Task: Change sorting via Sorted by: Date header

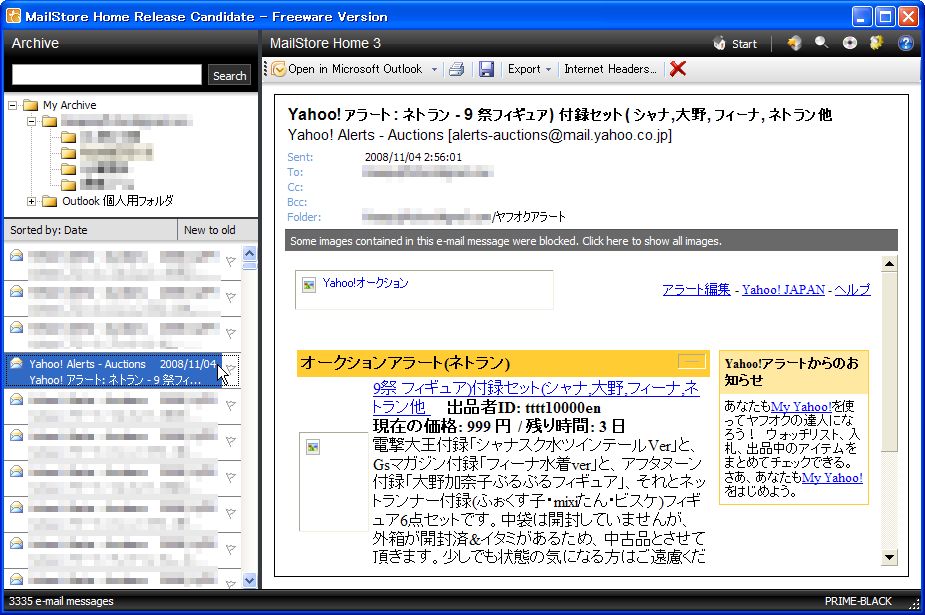Action: coord(91,230)
